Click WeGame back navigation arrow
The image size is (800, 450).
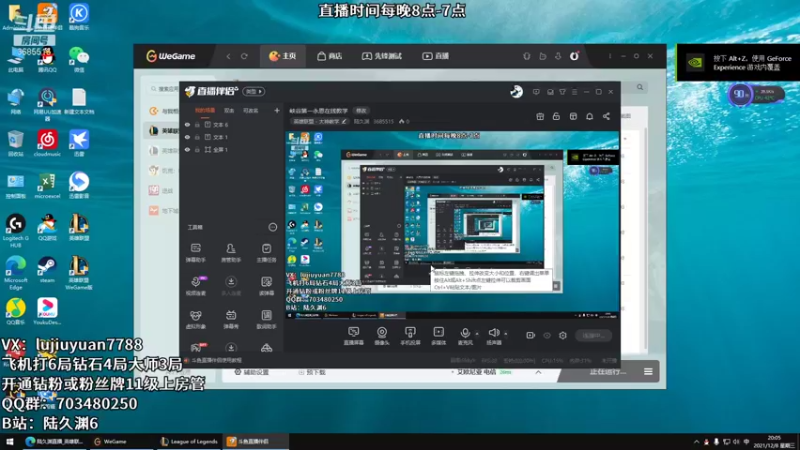pos(228,56)
